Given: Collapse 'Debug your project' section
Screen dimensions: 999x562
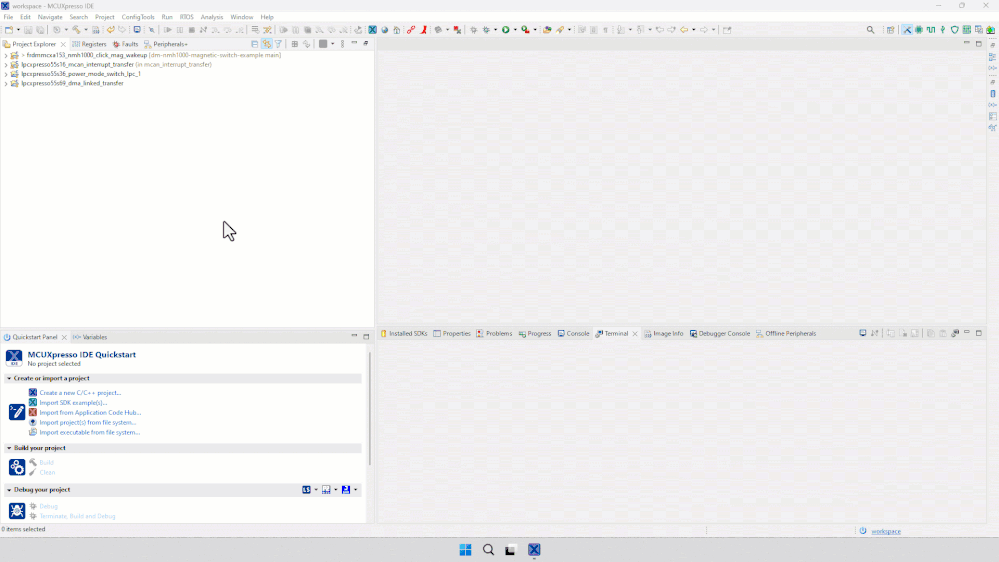Looking at the screenshot, I should [x=9, y=490].
